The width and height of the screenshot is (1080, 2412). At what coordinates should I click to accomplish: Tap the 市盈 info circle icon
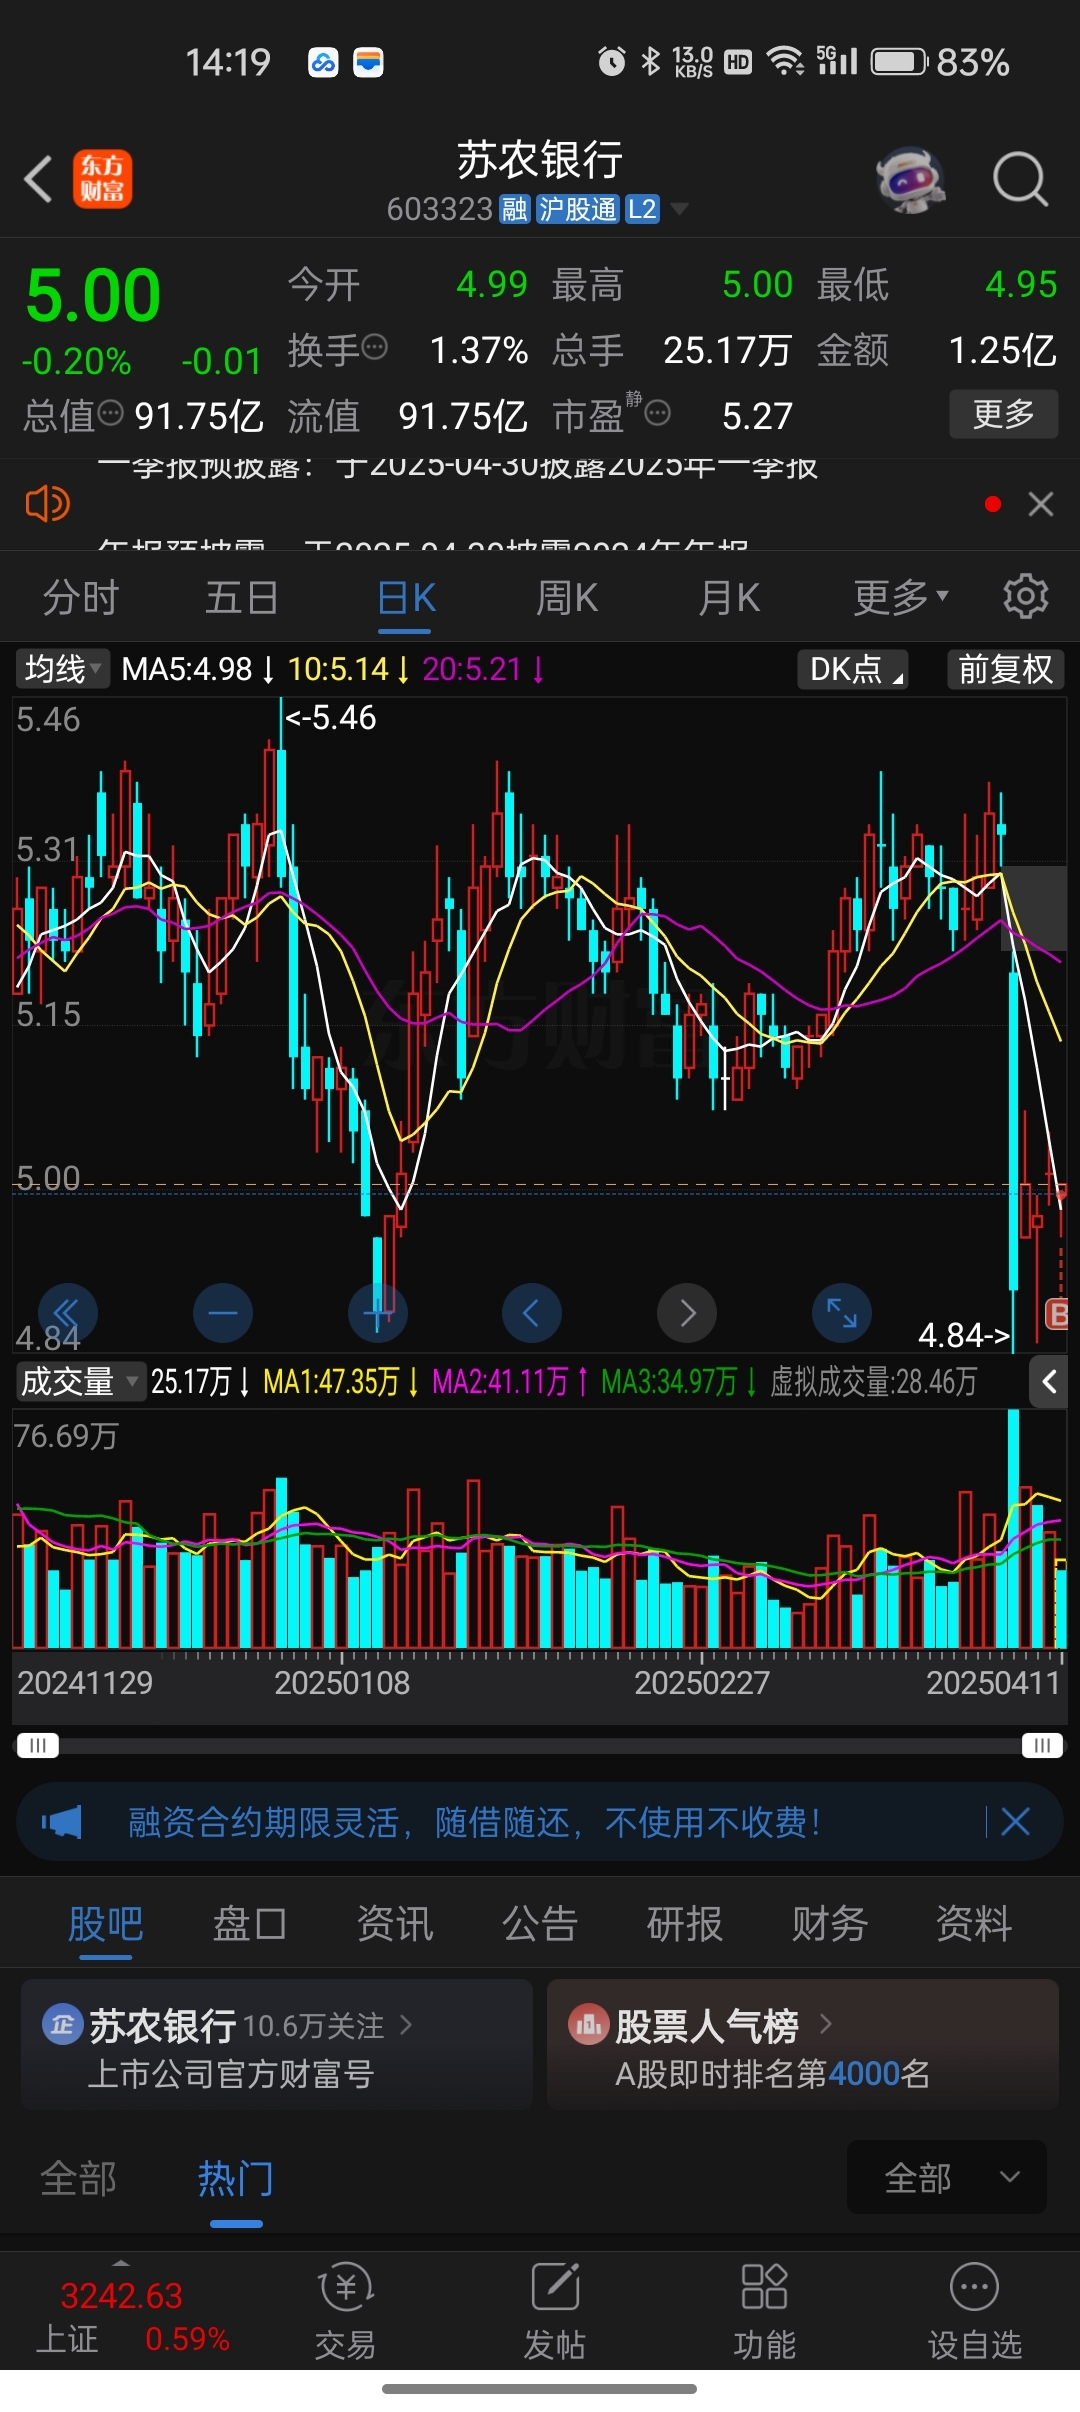657,412
